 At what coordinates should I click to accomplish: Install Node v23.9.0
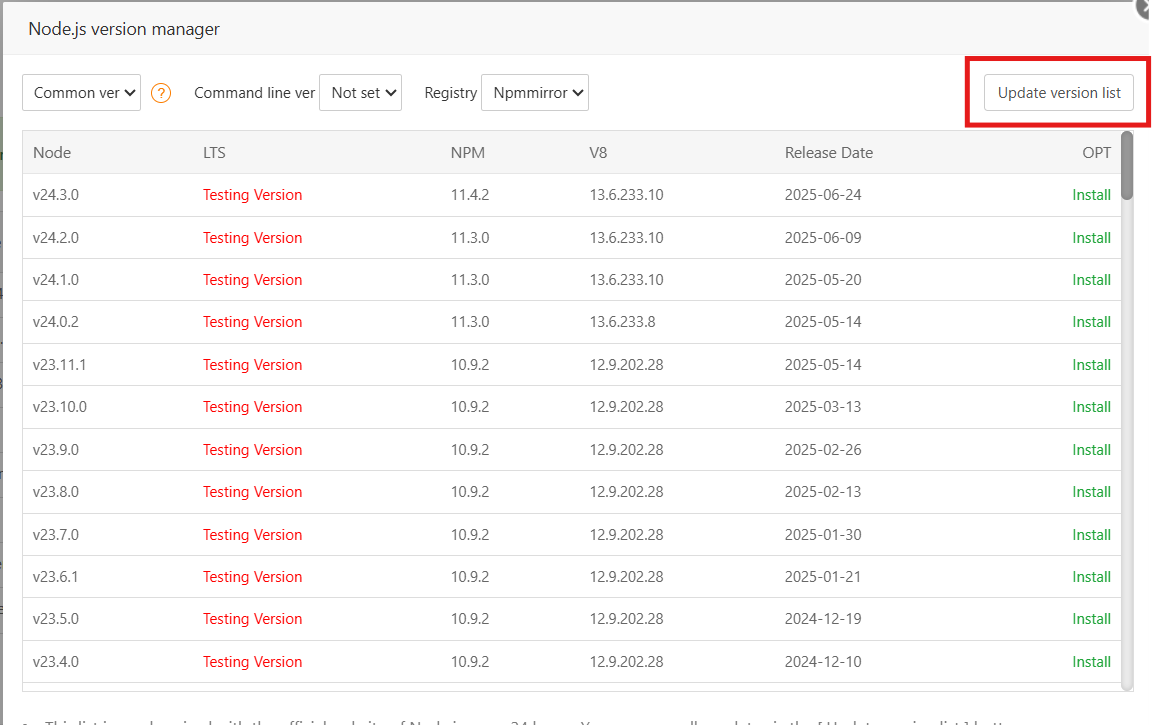coord(1091,450)
